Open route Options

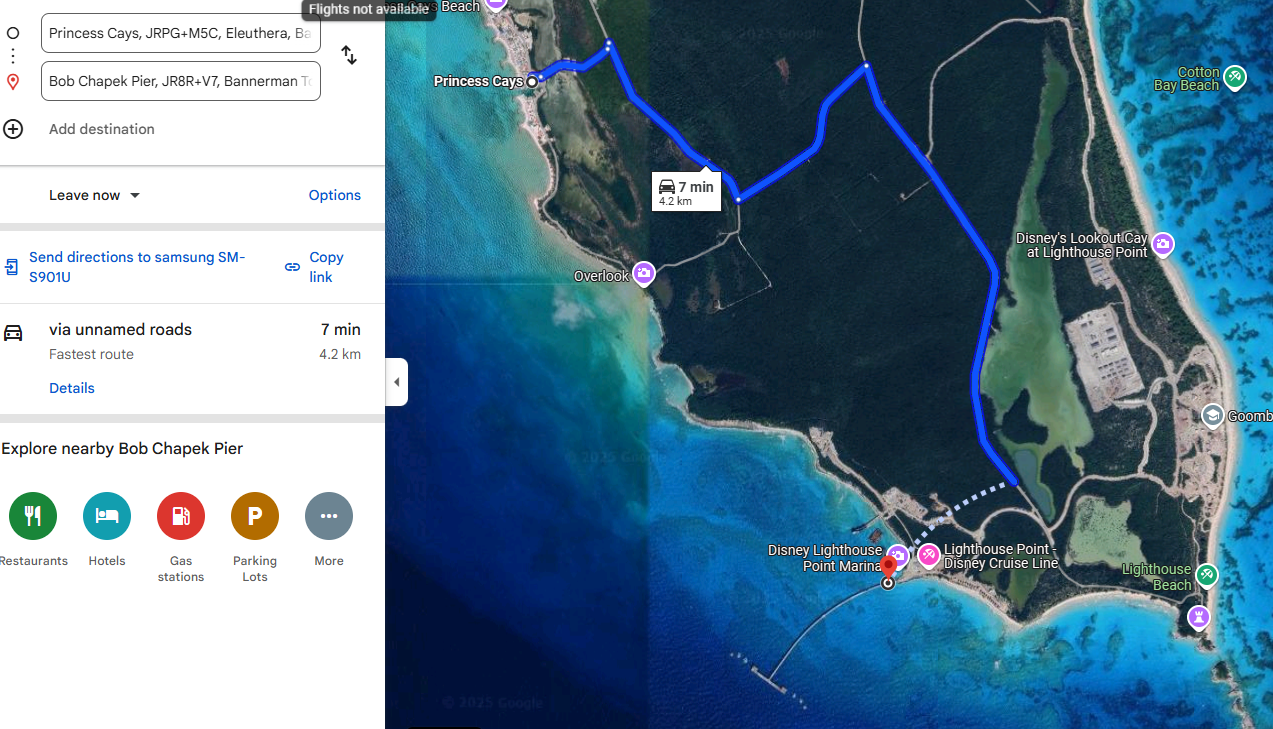[334, 195]
